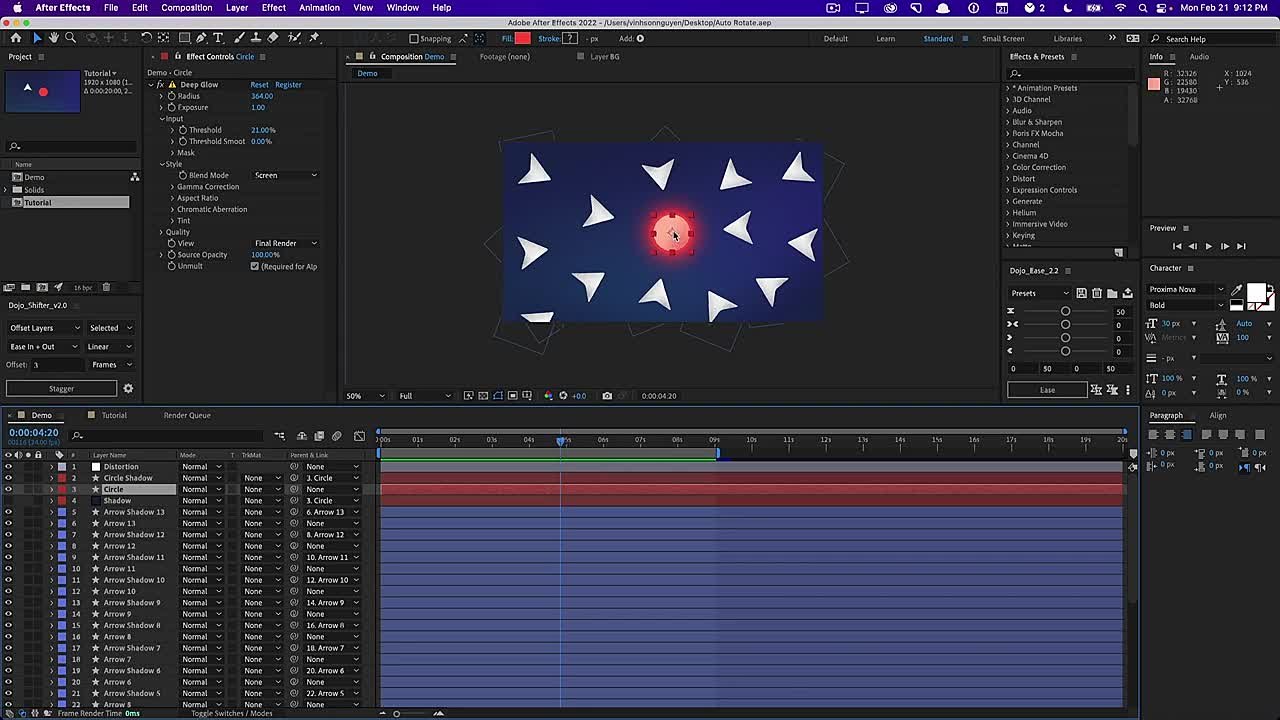Open the Home screen icon

pos(16,38)
